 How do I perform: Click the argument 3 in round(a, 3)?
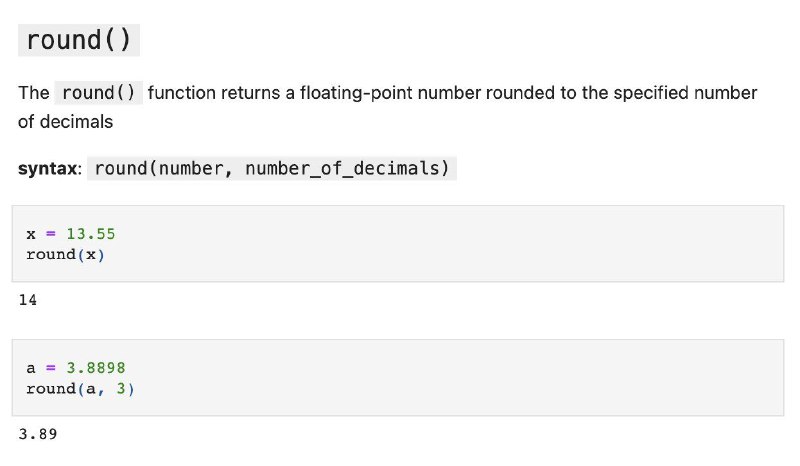(x=121, y=388)
